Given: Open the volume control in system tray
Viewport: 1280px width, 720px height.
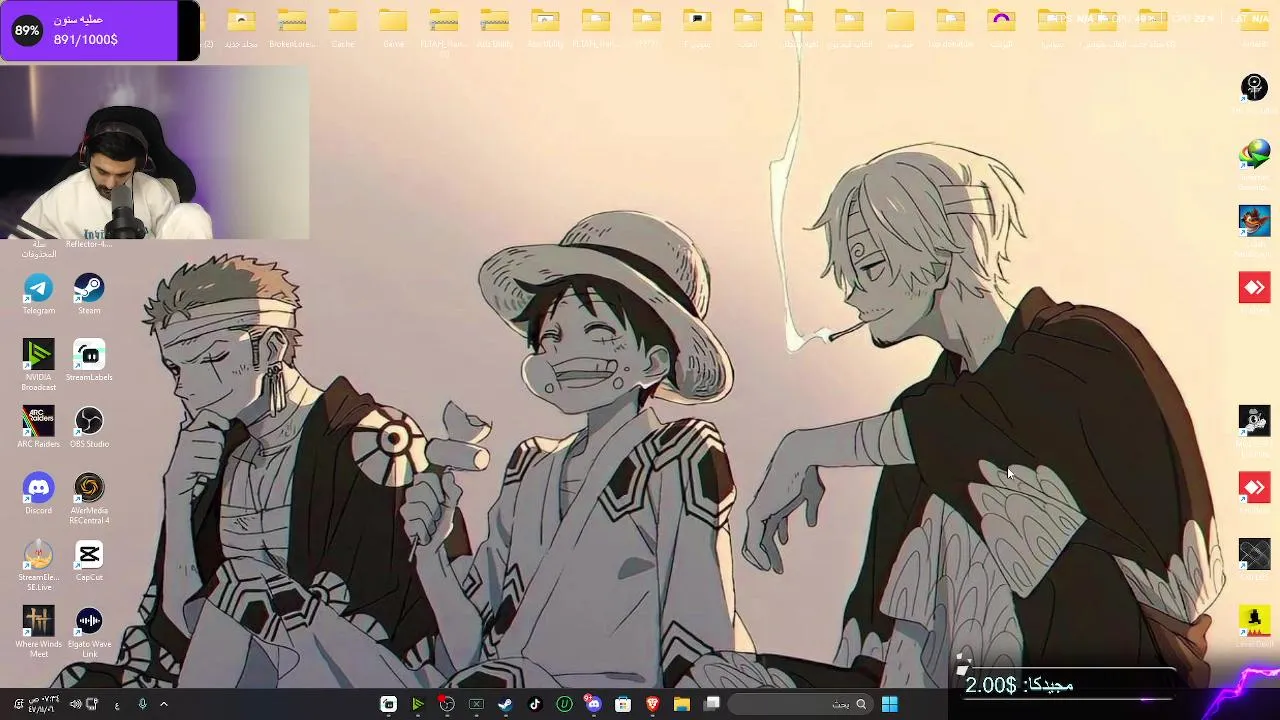Looking at the screenshot, I should click(x=75, y=704).
